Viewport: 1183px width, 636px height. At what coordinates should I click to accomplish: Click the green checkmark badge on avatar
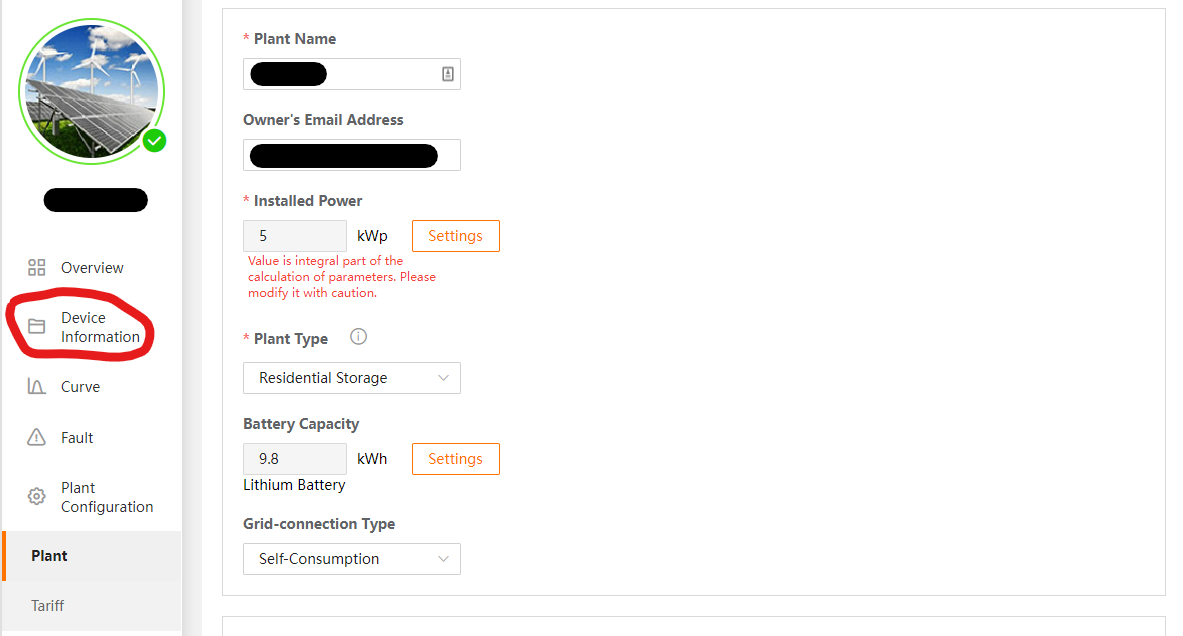pyautogui.click(x=154, y=141)
